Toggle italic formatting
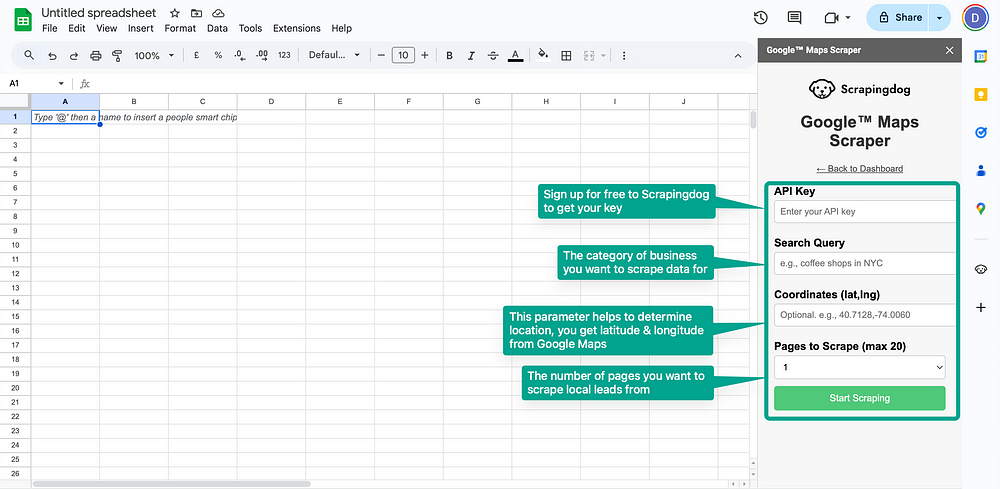Viewport: 1000px width, 489px height. (x=471, y=55)
